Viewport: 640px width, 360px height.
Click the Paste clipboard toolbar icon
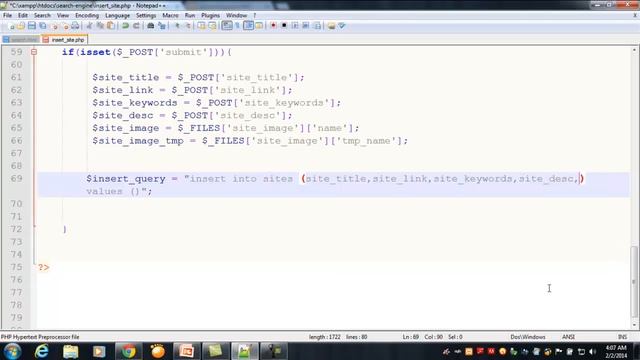pos(111,26)
